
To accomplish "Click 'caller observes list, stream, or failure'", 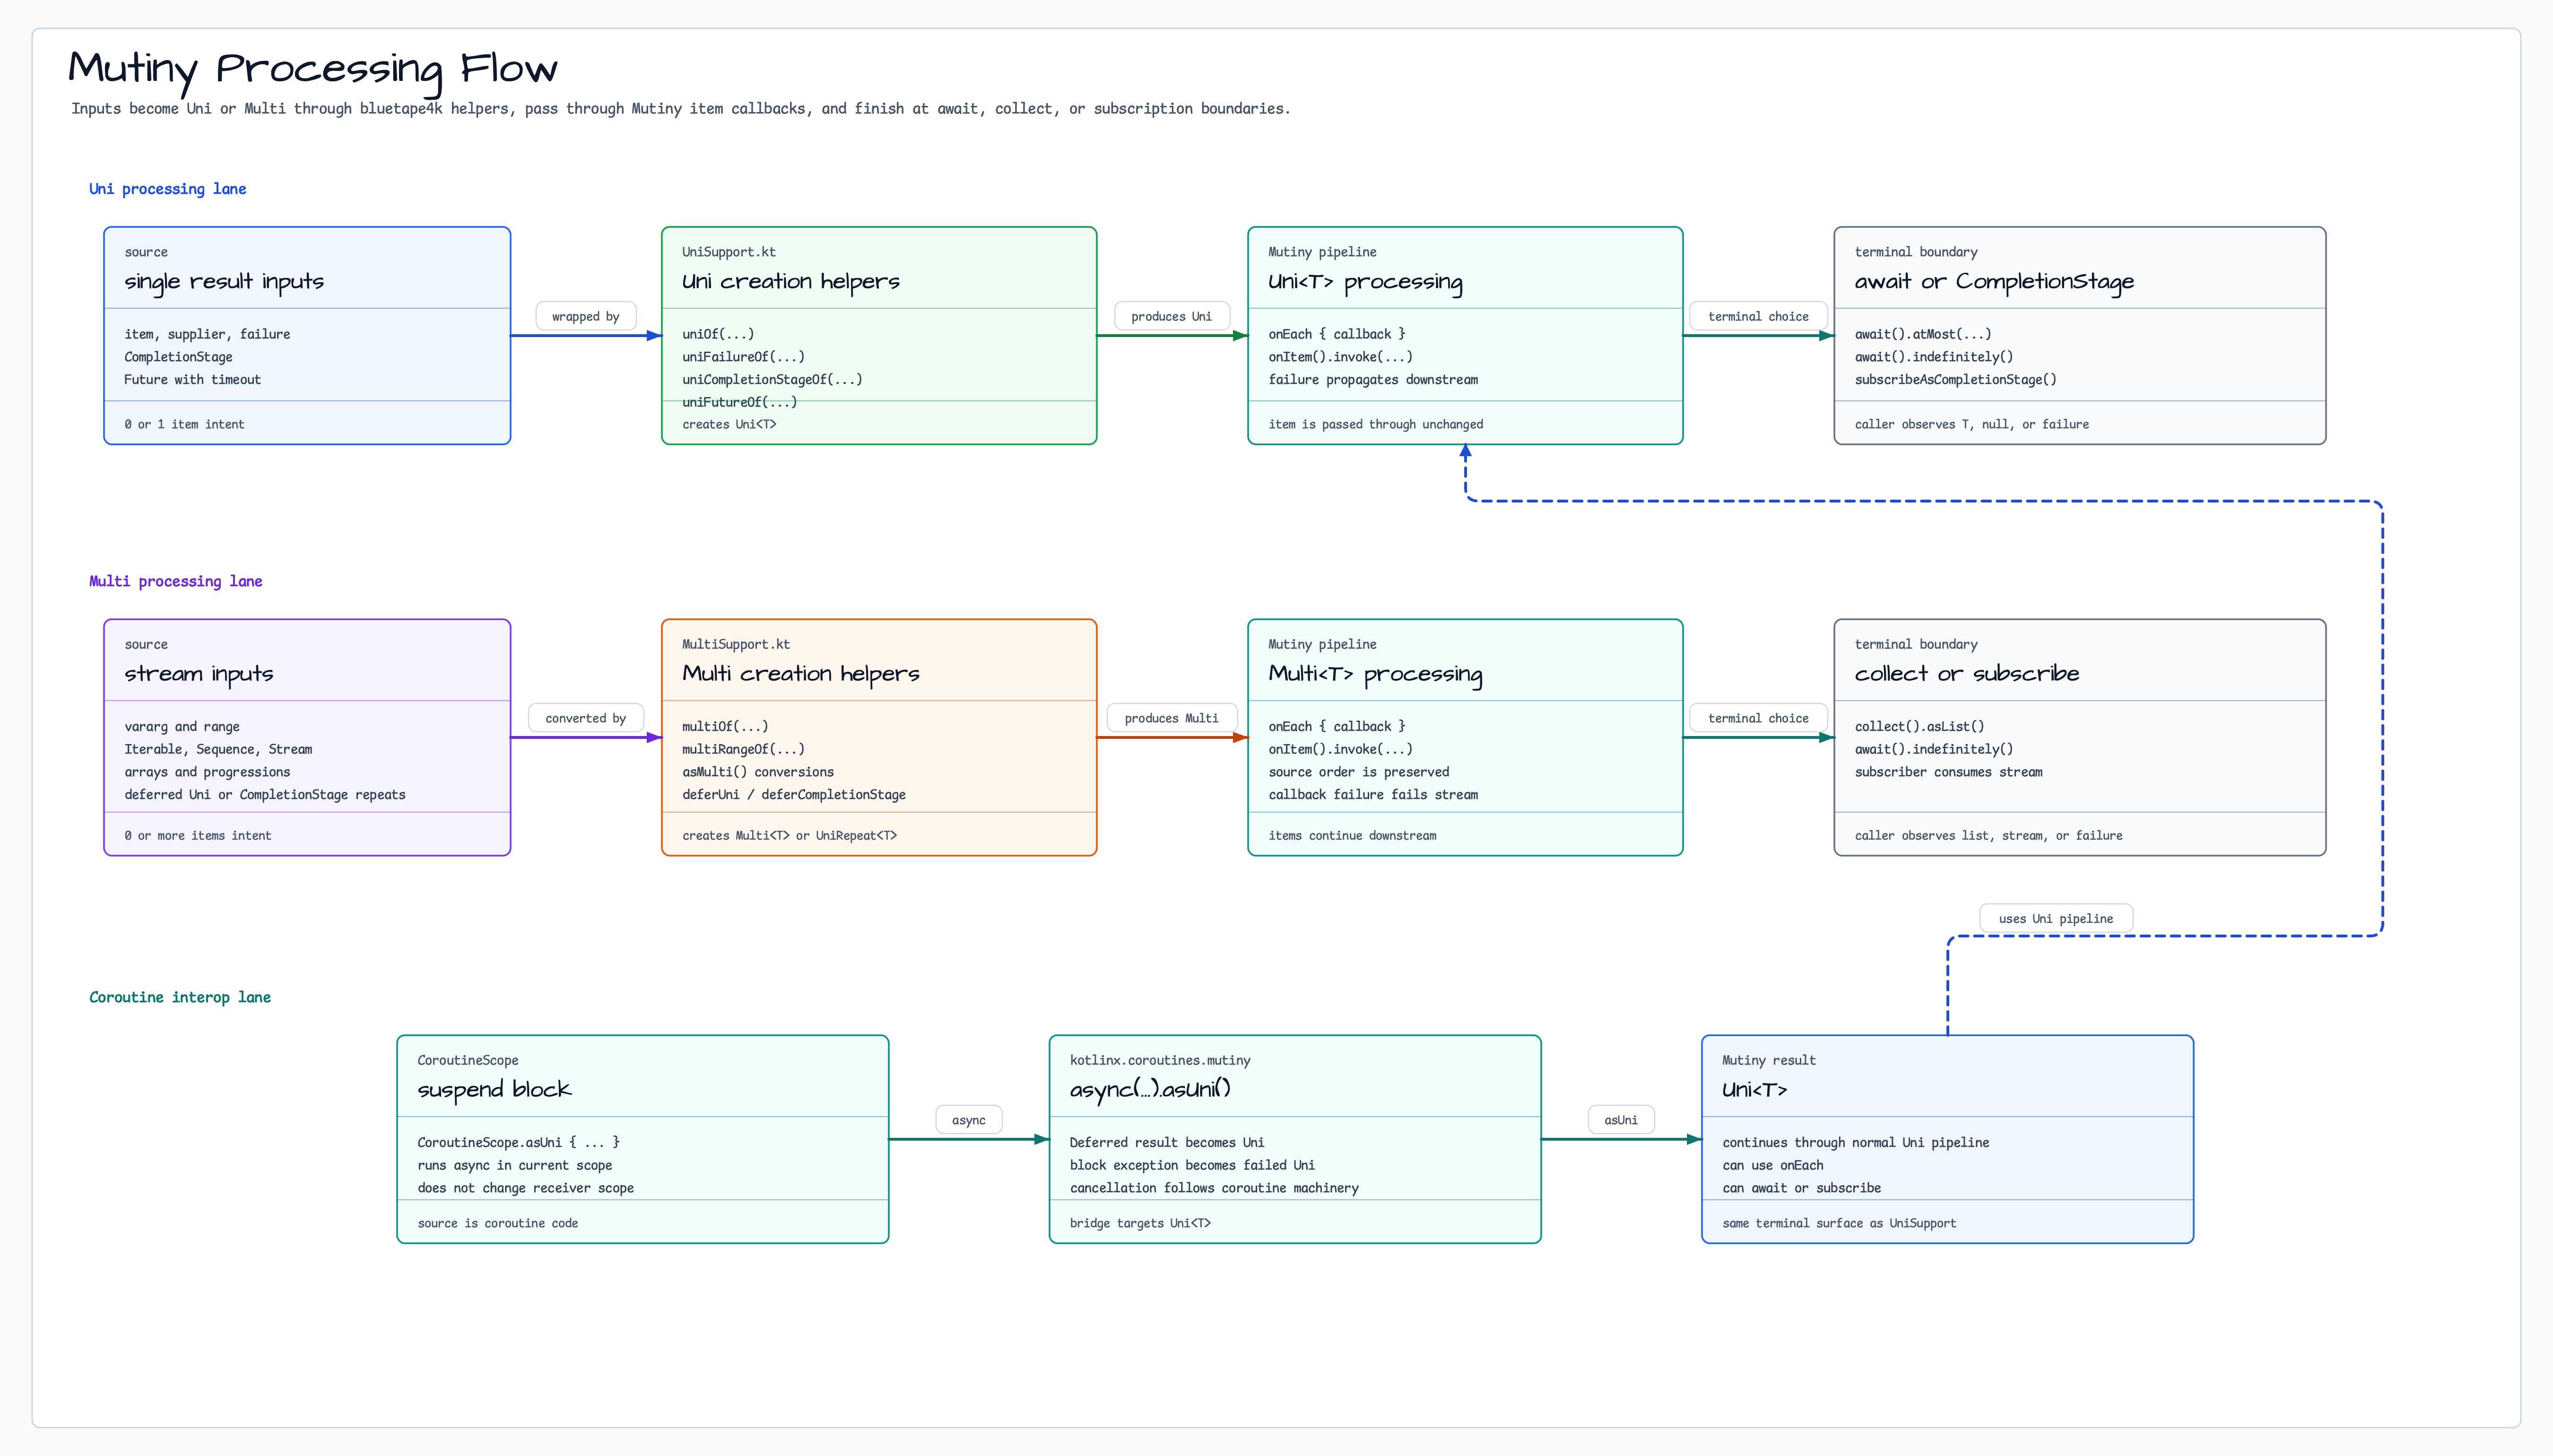I will [1988, 836].
